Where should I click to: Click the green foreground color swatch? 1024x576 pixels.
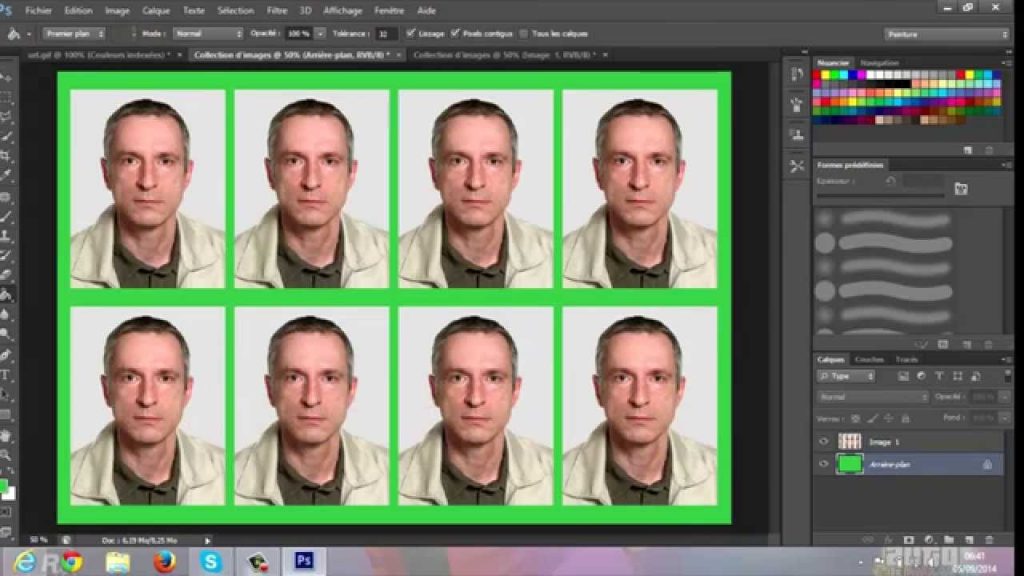click(3, 487)
